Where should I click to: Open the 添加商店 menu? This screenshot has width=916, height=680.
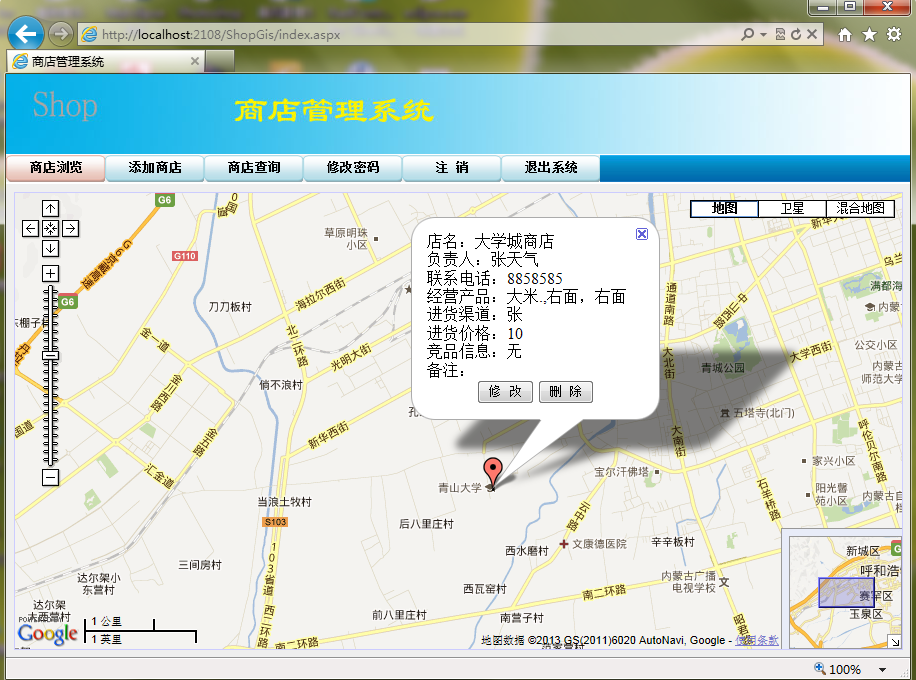coord(155,168)
